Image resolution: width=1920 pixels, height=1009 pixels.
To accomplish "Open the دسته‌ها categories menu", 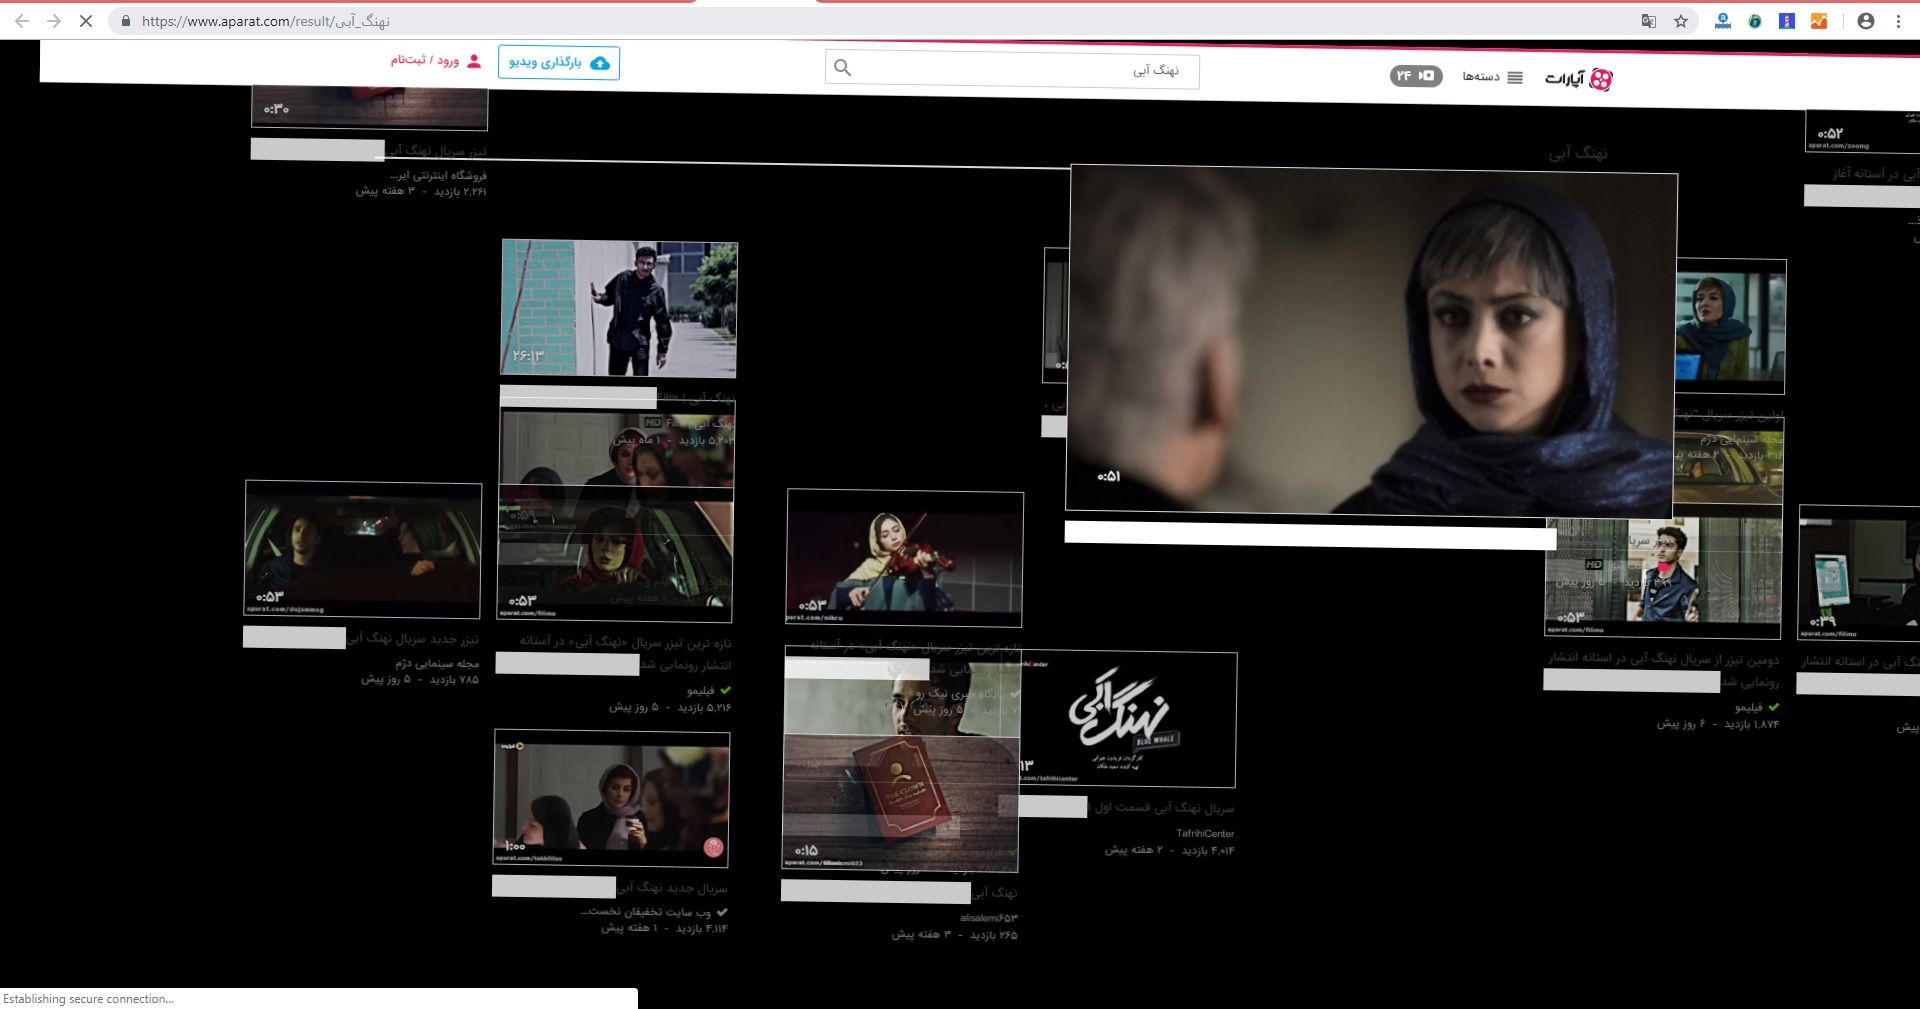I will pyautogui.click(x=1492, y=77).
